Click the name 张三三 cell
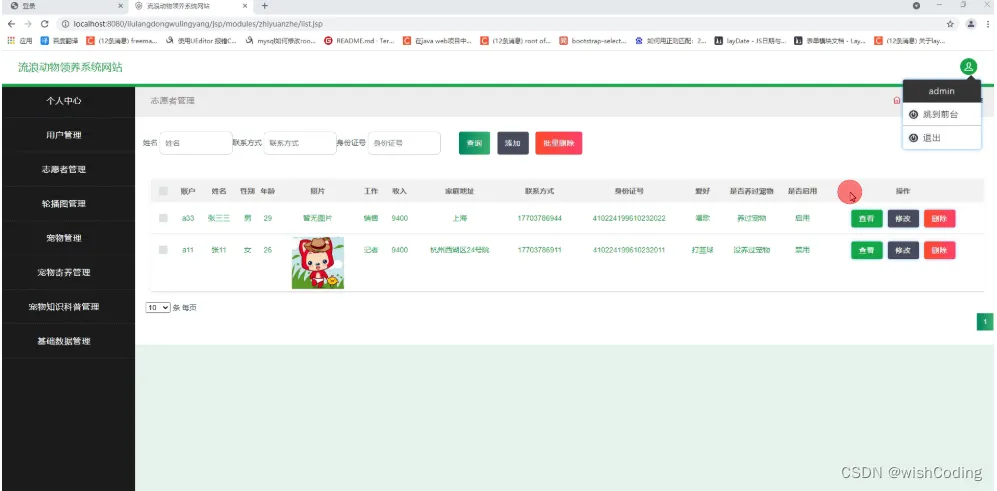997x491 pixels. point(219,218)
